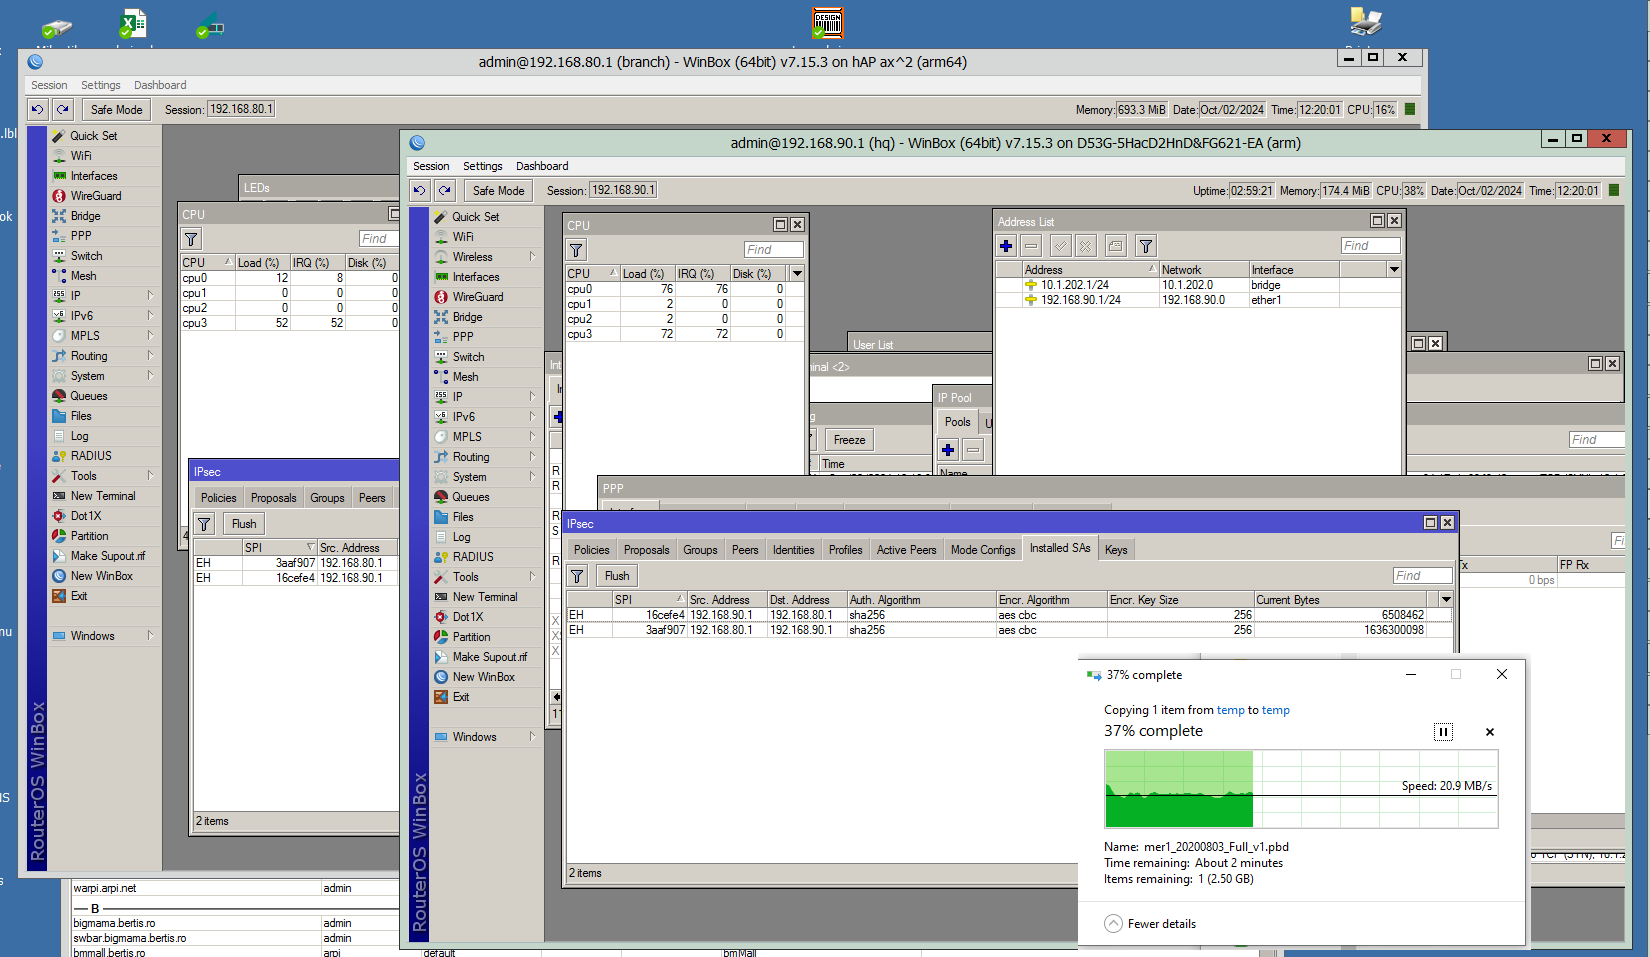Image resolution: width=1650 pixels, height=957 pixels.
Task: Open column dropdown in hq CPU table
Action: 797,273
